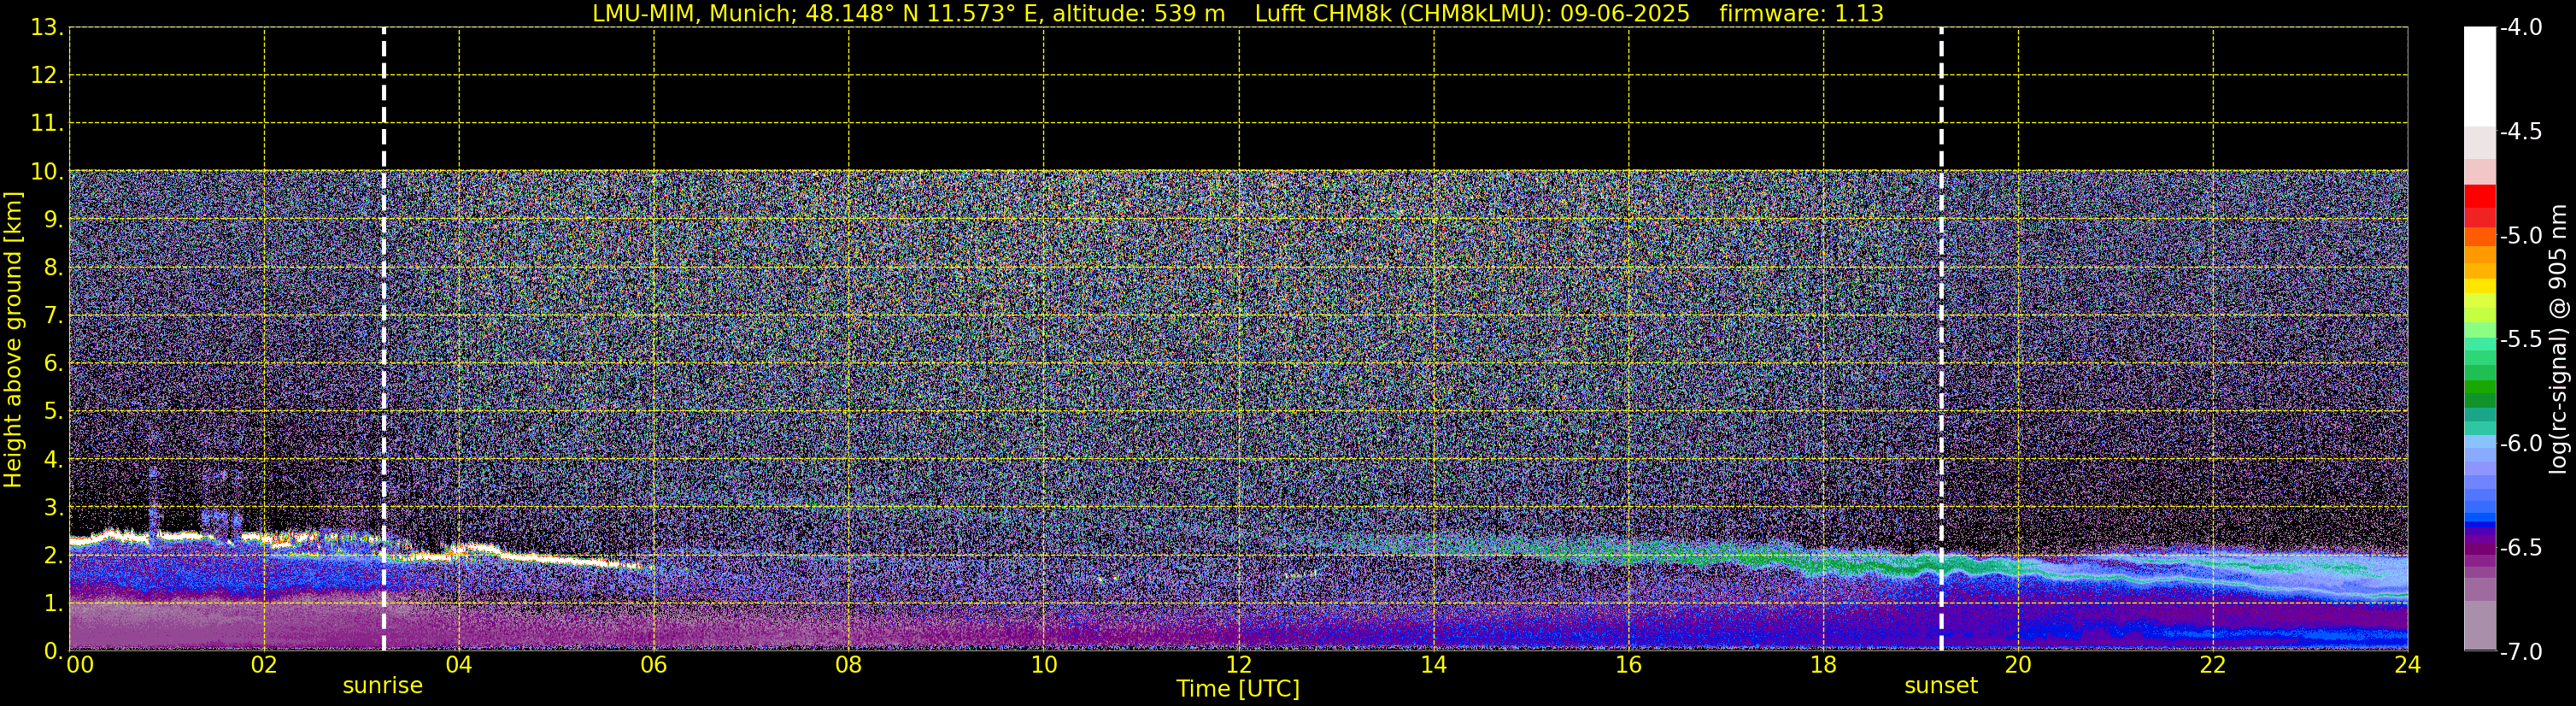Click the '0.' height axis tick label
This screenshot has width=2576, height=706.
[x=53, y=651]
